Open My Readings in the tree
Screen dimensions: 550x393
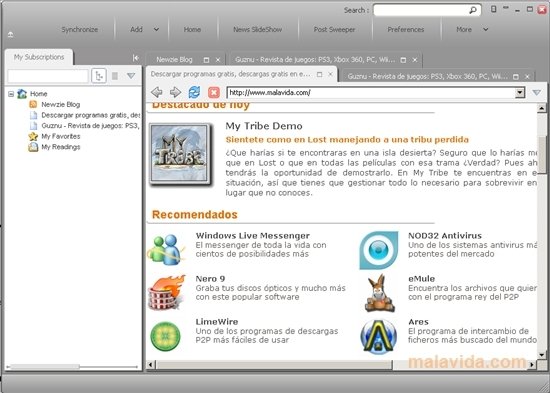[x=61, y=147]
